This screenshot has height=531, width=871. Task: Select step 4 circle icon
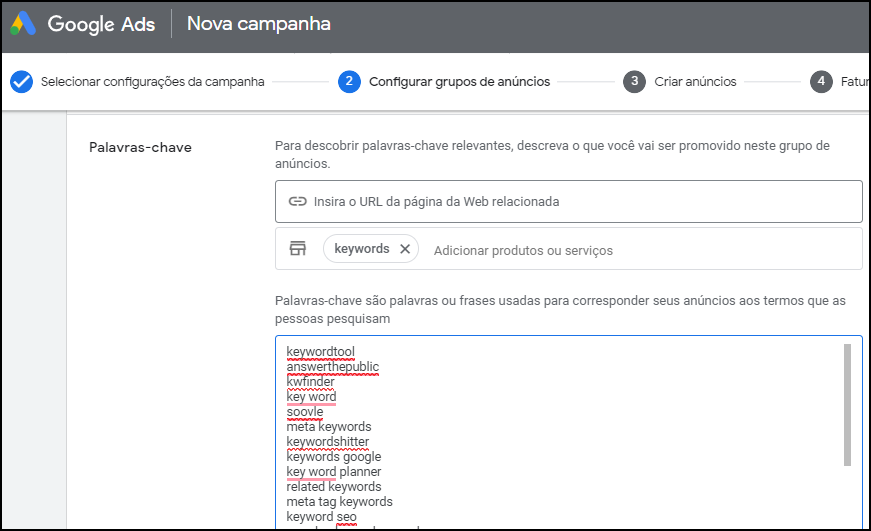[820, 82]
